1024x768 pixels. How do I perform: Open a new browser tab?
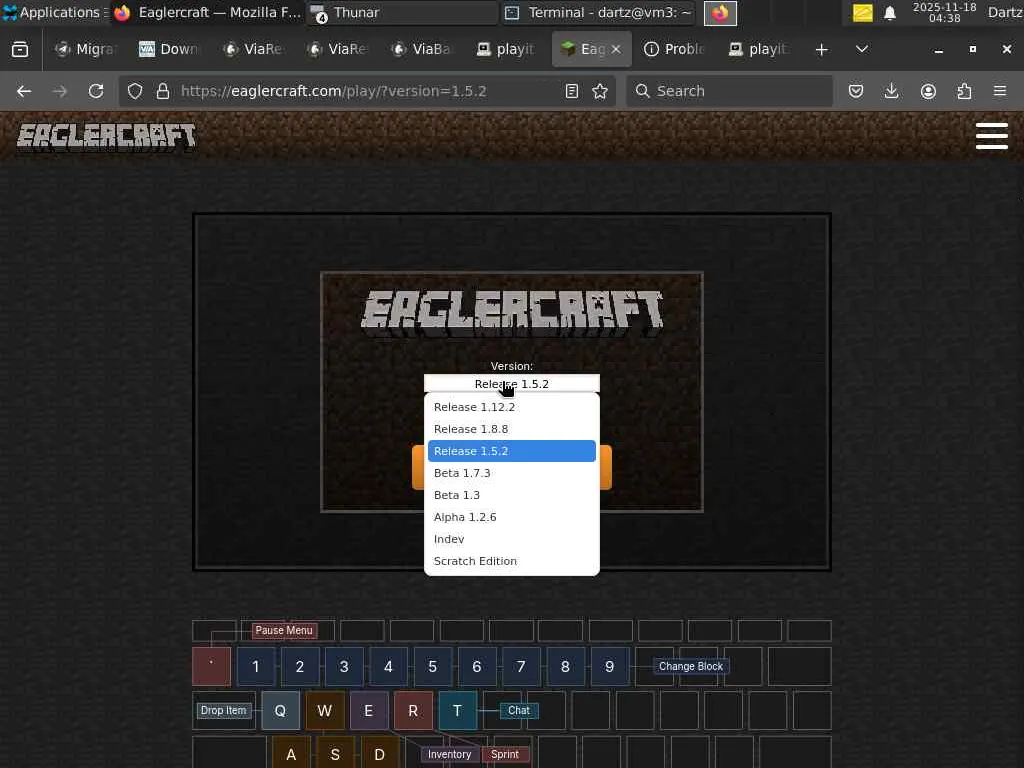pos(822,49)
